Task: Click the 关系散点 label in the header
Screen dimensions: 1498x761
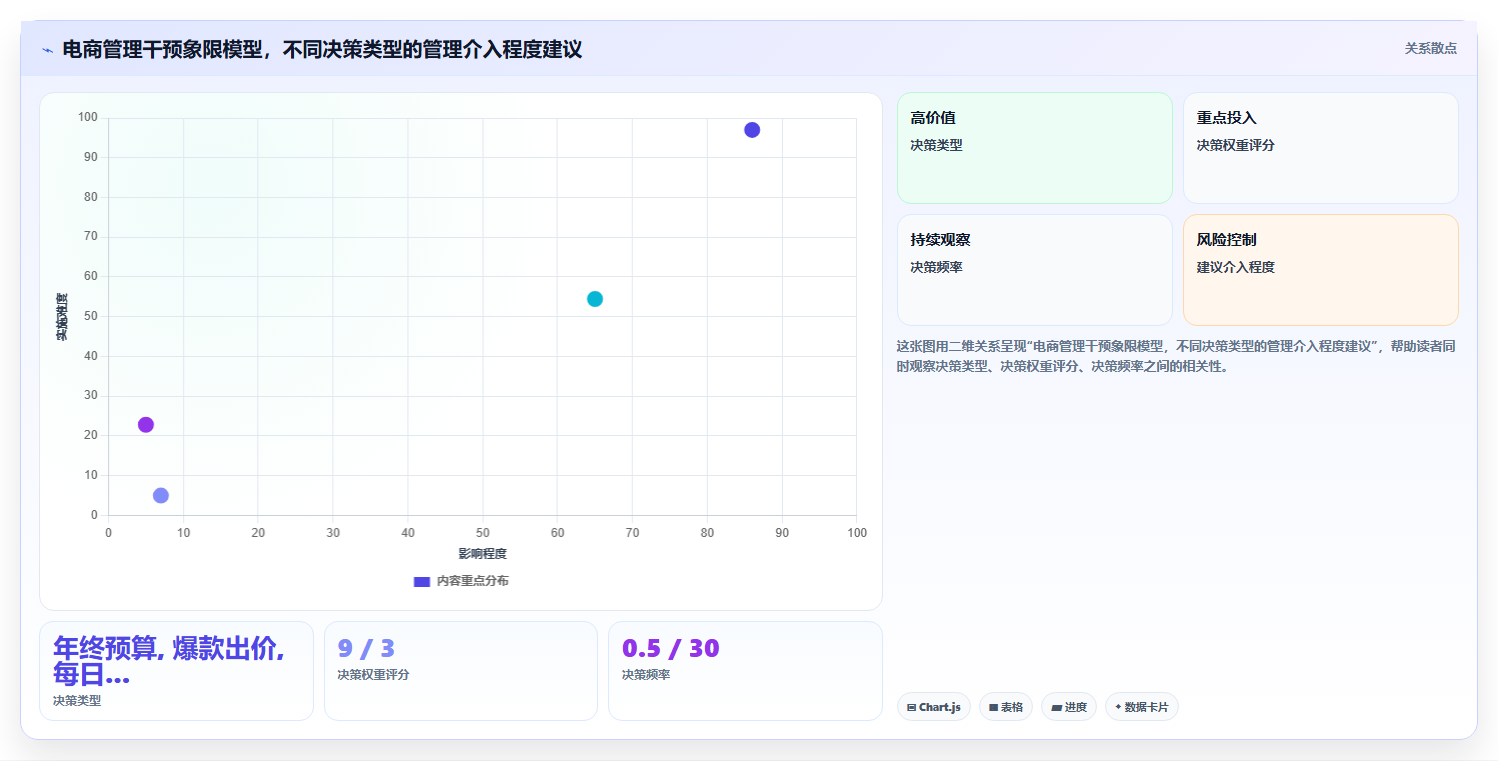Action: pos(1431,48)
